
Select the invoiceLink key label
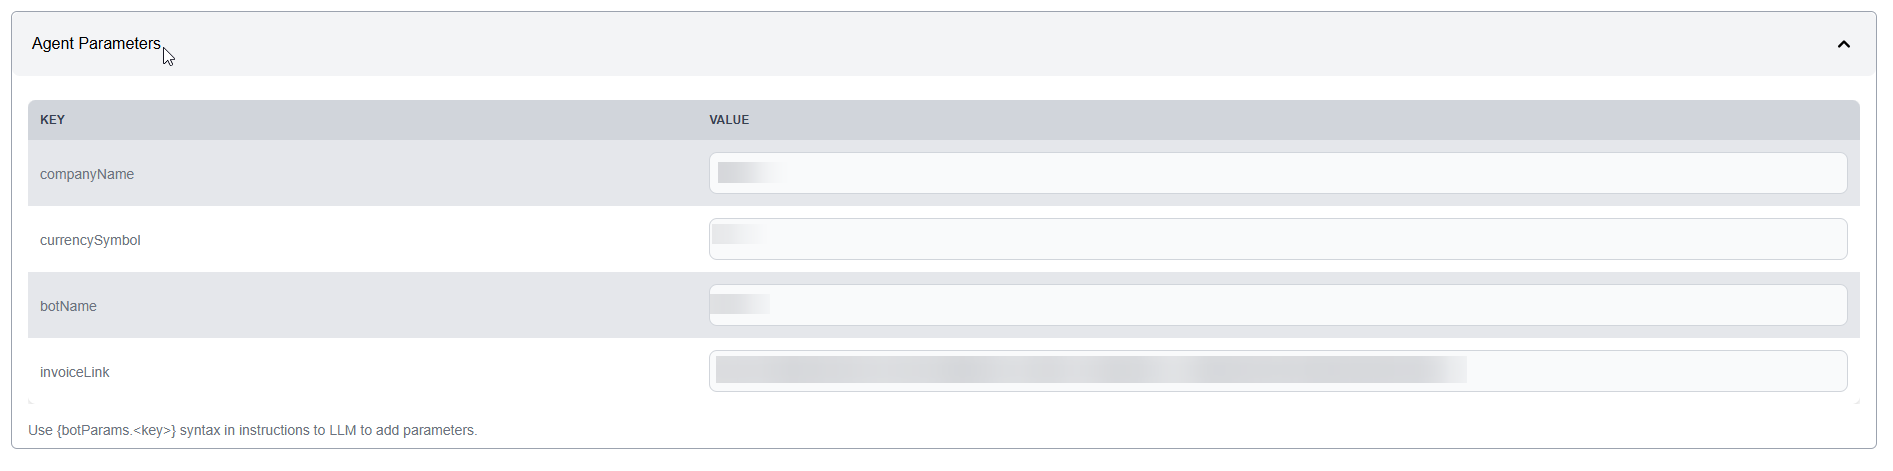(75, 372)
